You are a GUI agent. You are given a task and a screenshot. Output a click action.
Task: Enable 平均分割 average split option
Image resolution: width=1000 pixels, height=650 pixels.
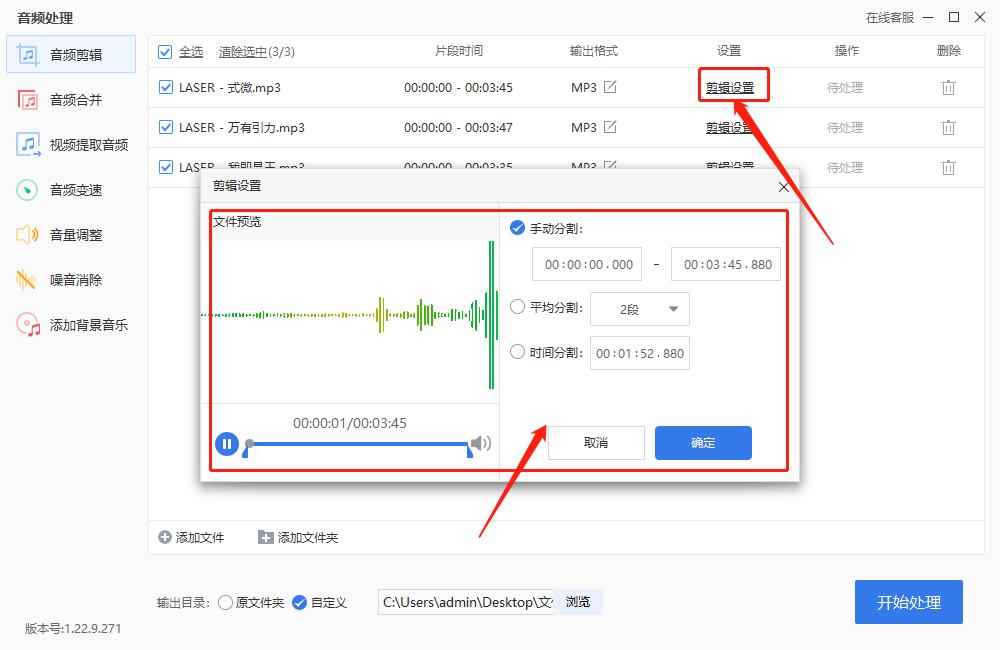(517, 308)
